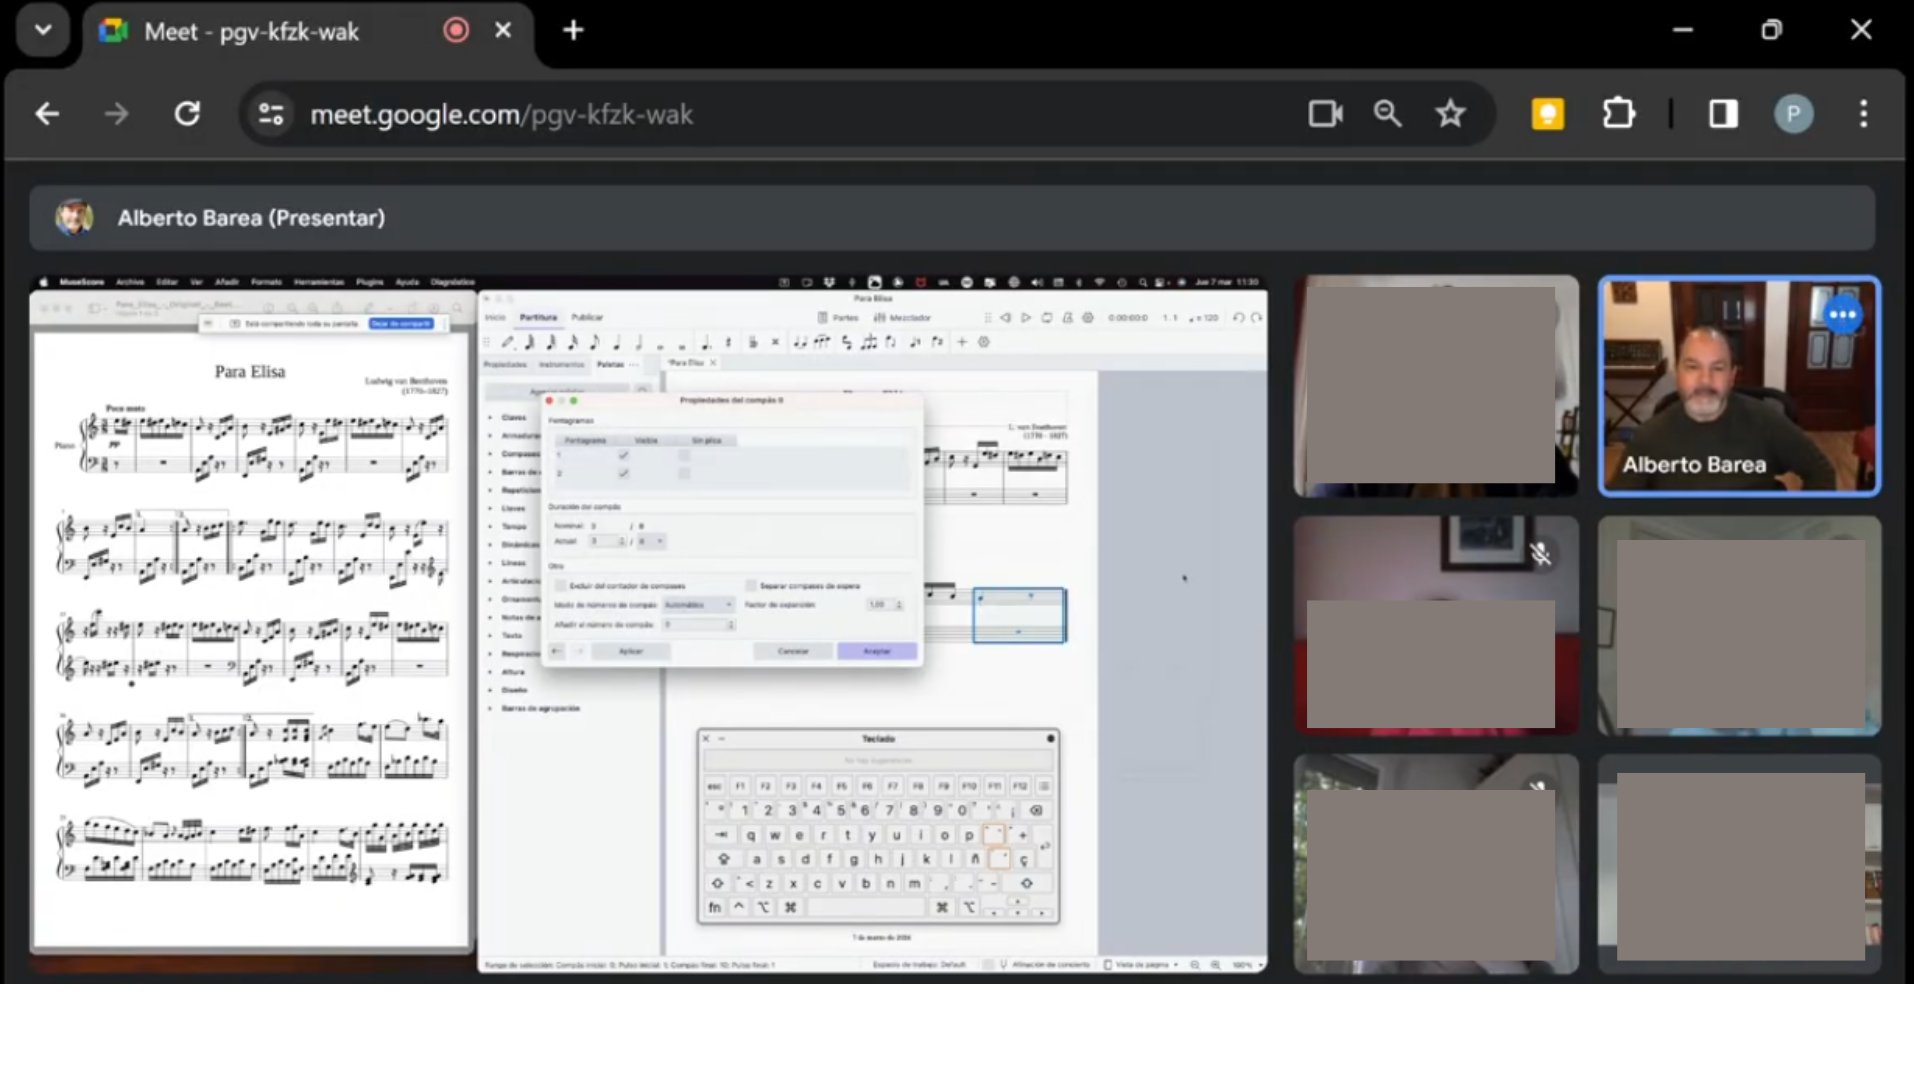
Task: Click Chrome's back navigation arrow
Action: tap(47, 114)
